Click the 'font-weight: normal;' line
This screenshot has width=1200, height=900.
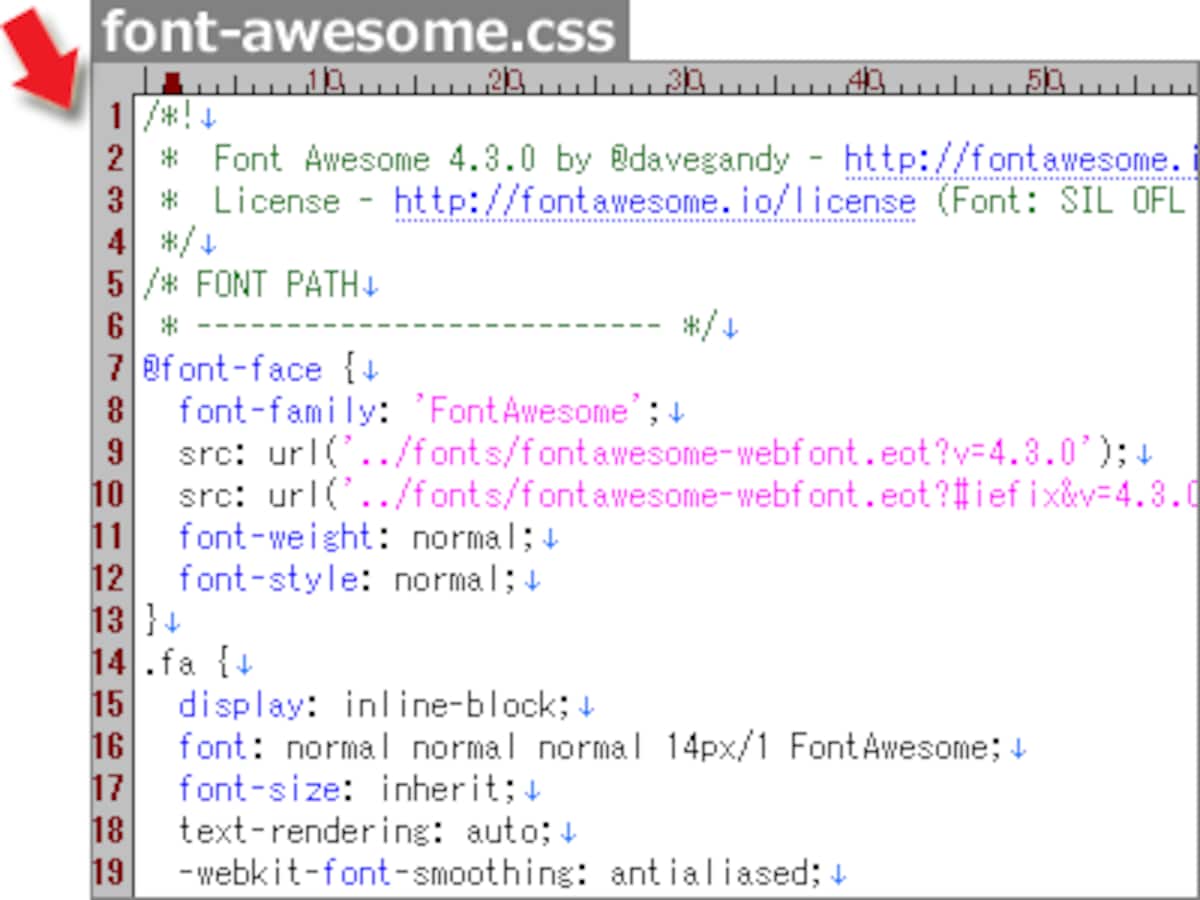tap(358, 538)
